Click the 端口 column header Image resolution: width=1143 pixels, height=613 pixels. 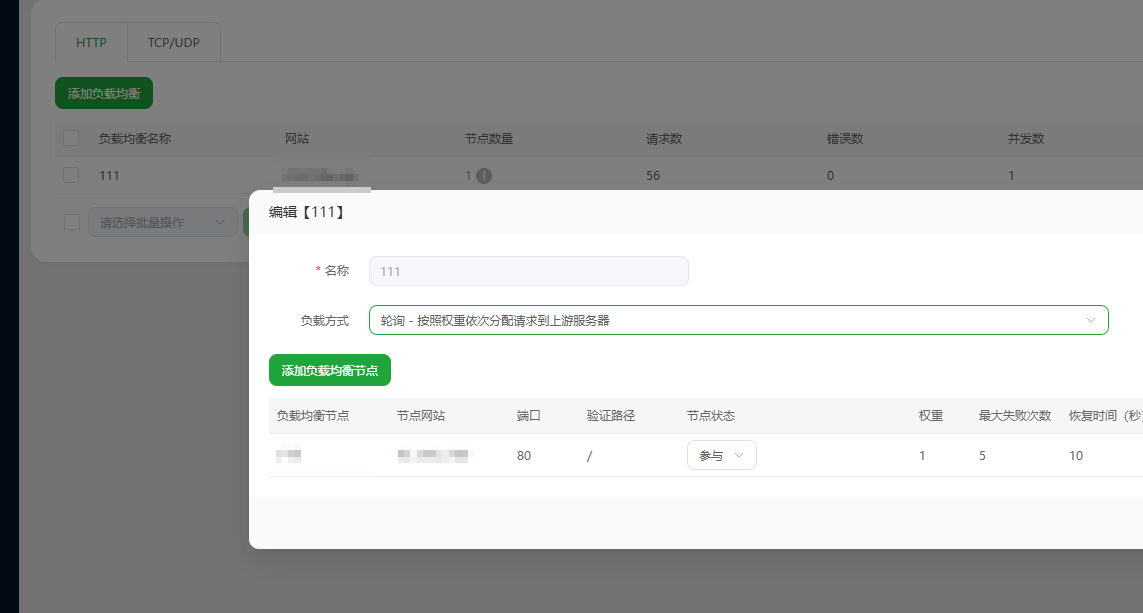coord(528,415)
